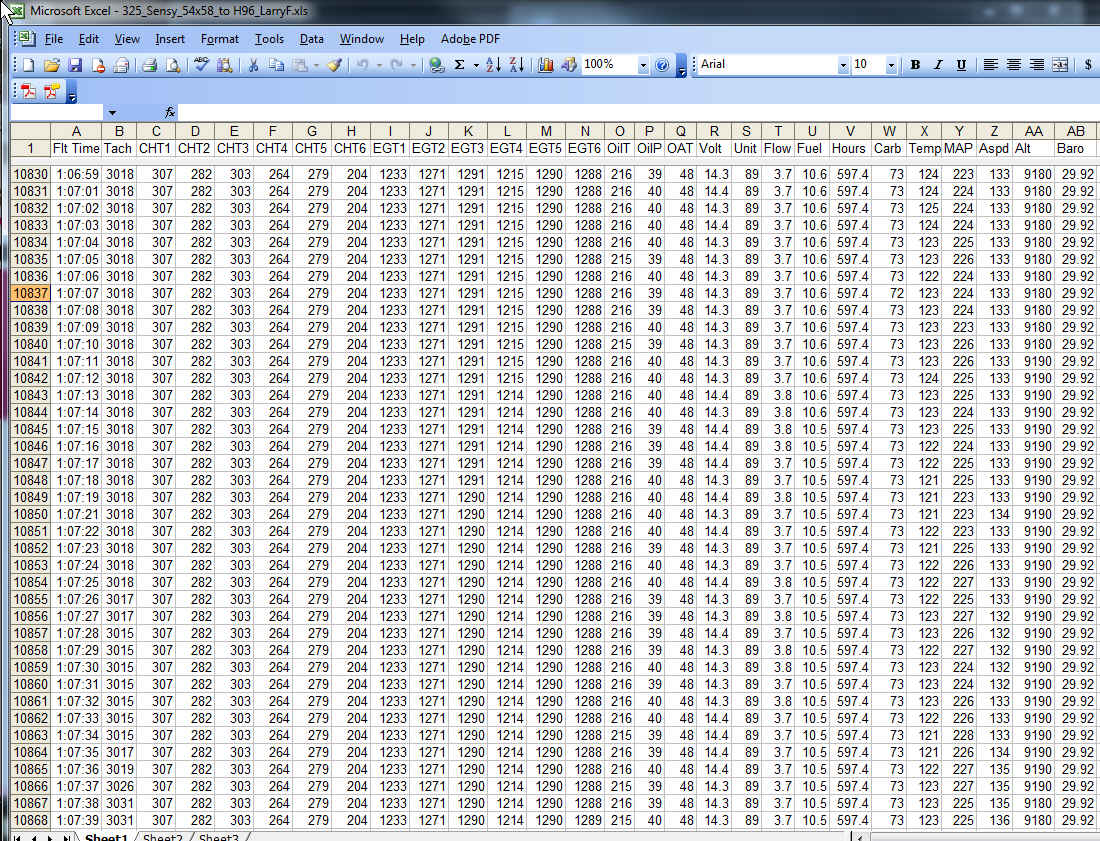This screenshot has width=1100, height=841.
Task: Open the Print Preview tool
Action: [173, 65]
